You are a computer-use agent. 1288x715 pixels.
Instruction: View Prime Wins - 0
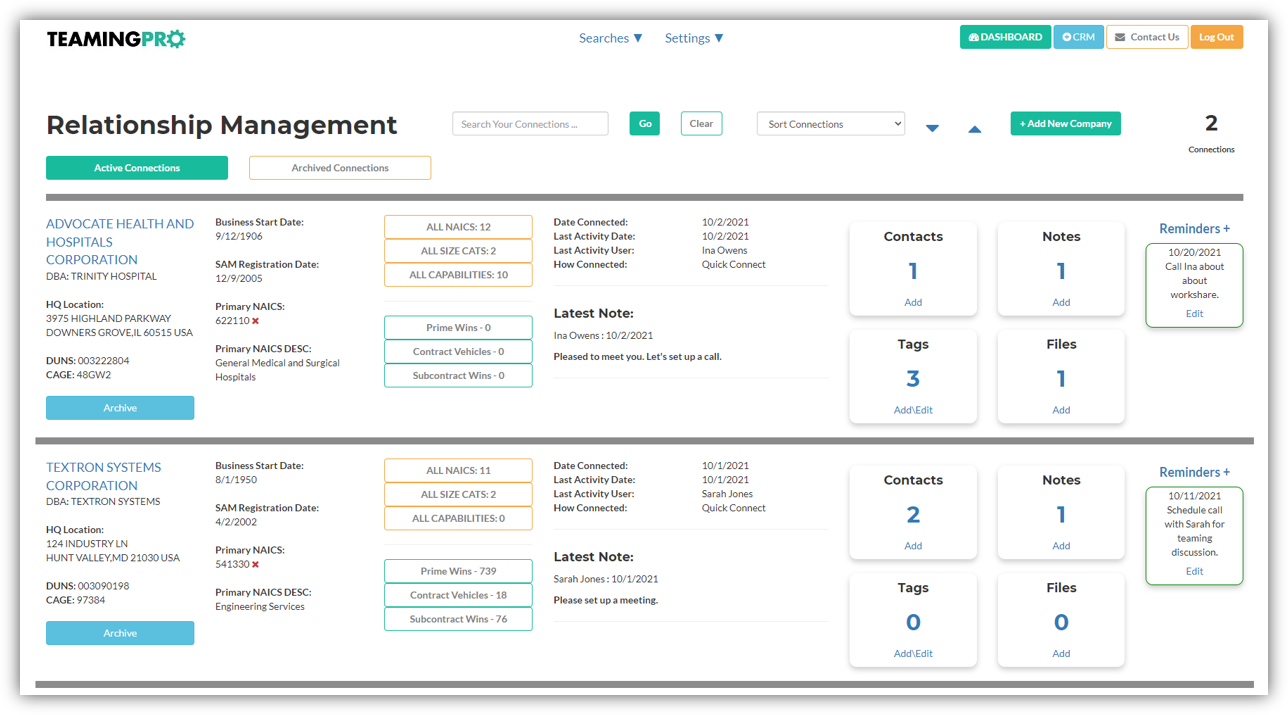pos(458,328)
